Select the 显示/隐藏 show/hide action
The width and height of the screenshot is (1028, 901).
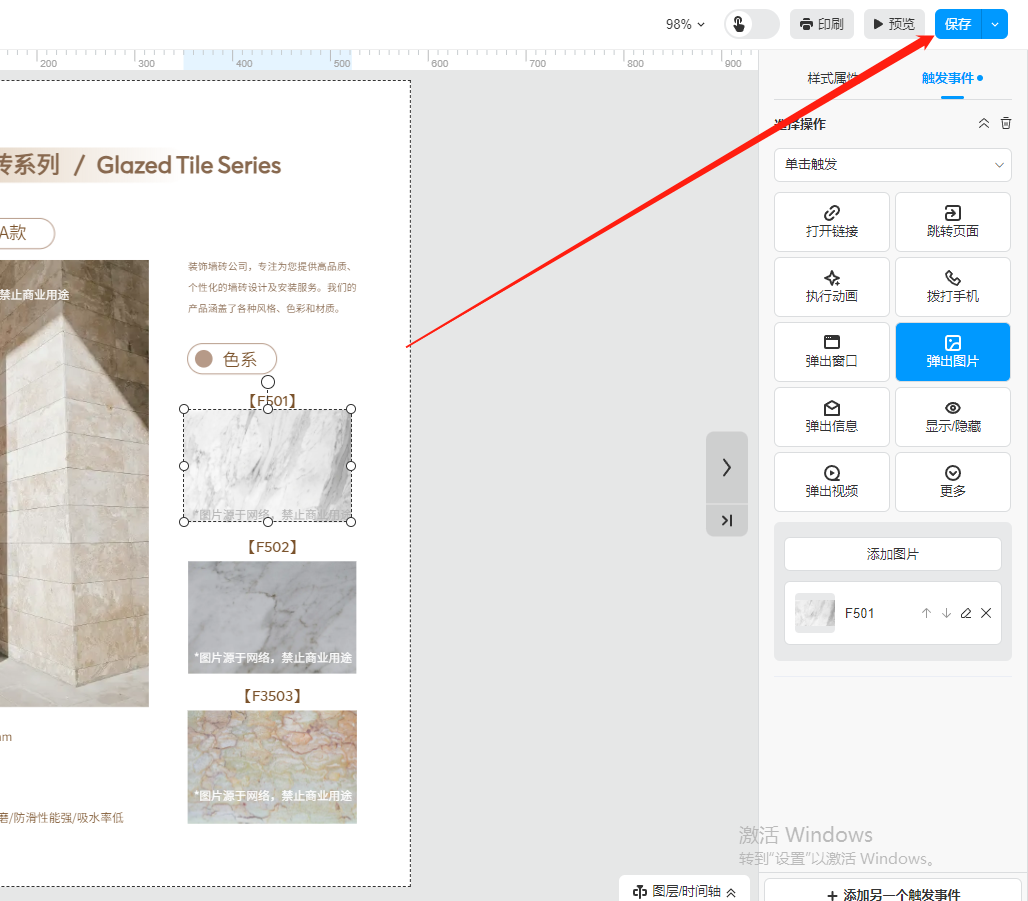click(952, 416)
